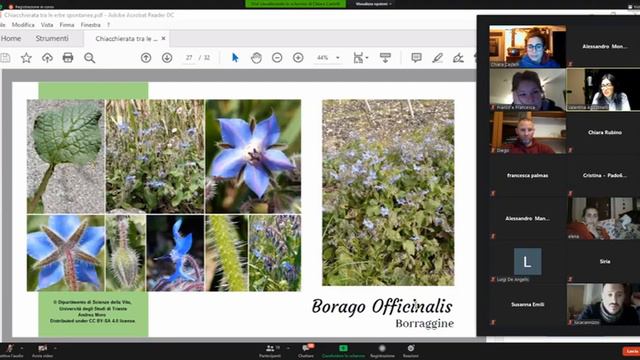Screen dimensions: 640x360
Task: Click the red leave meeting button
Action: 631,351
